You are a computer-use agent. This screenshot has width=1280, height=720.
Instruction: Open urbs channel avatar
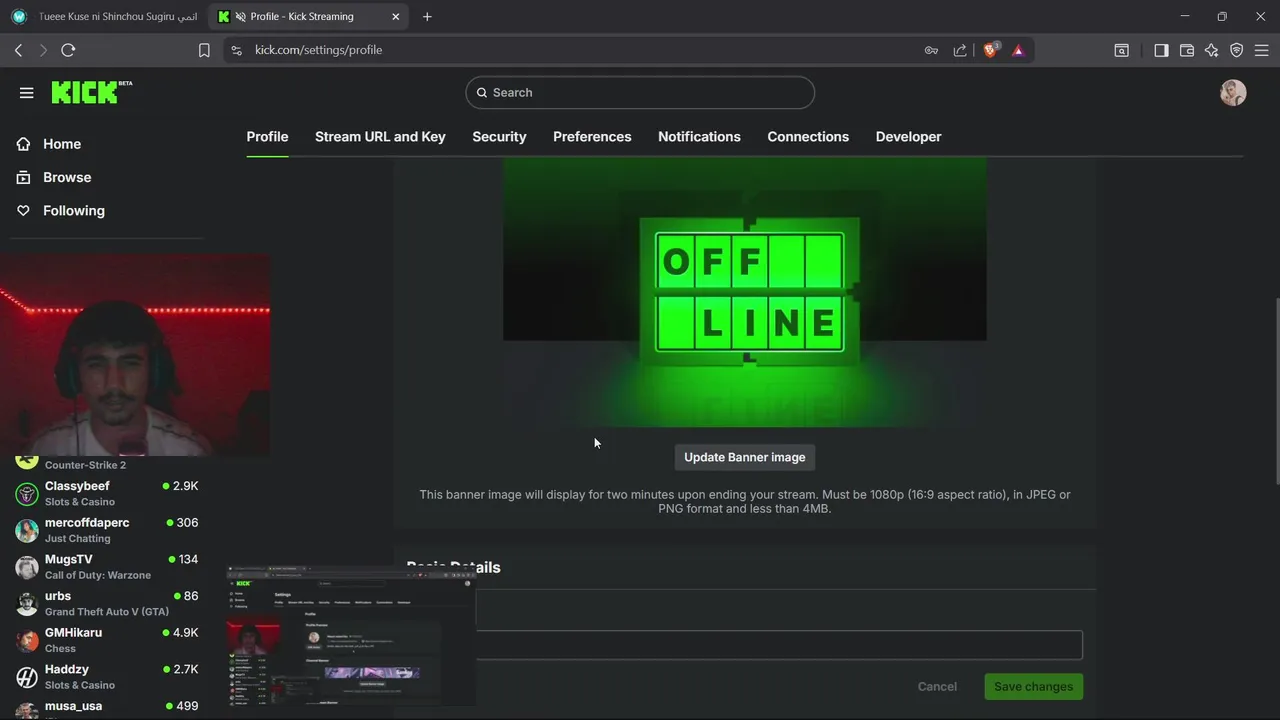pos(27,603)
